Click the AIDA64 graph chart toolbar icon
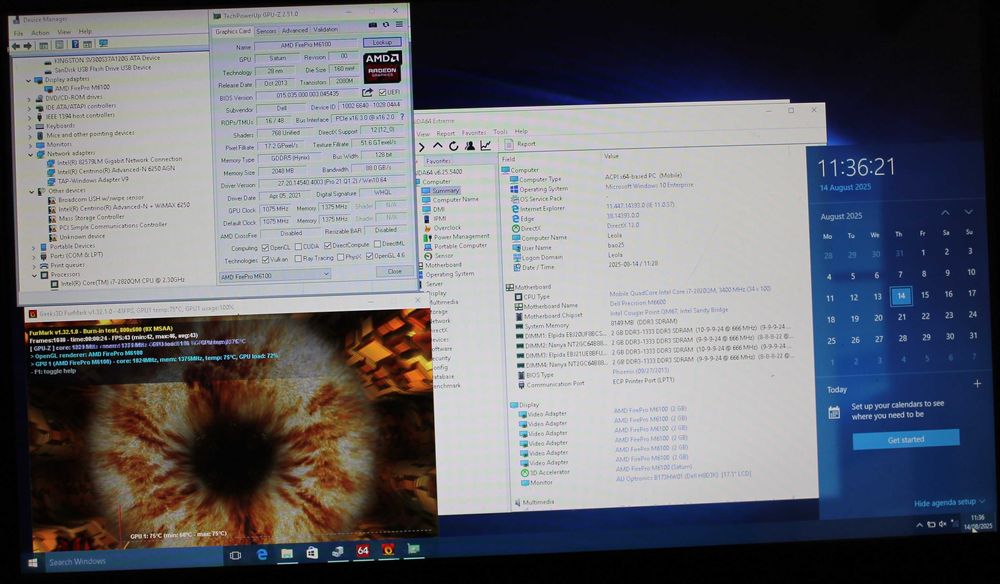This screenshot has height=584, width=1000. click(485, 146)
